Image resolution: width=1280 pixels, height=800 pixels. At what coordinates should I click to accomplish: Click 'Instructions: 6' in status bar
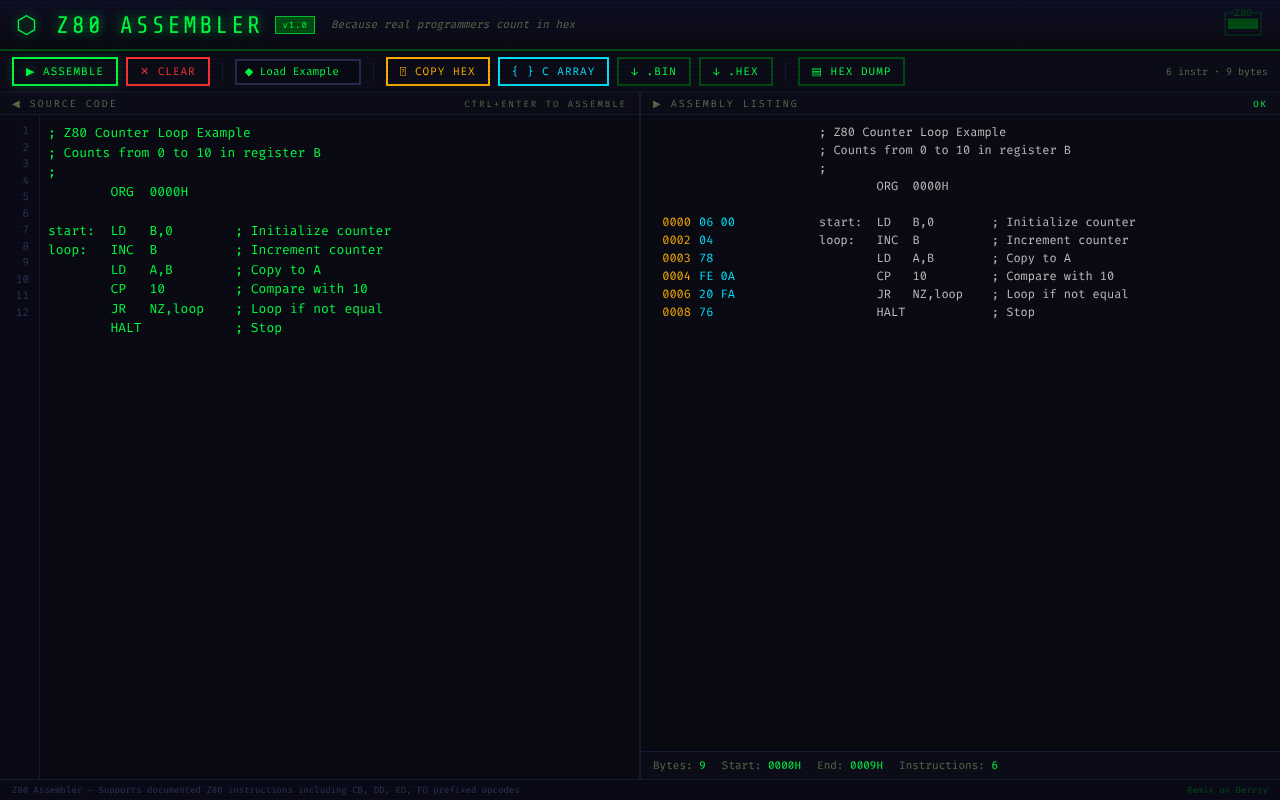[x=948, y=766]
